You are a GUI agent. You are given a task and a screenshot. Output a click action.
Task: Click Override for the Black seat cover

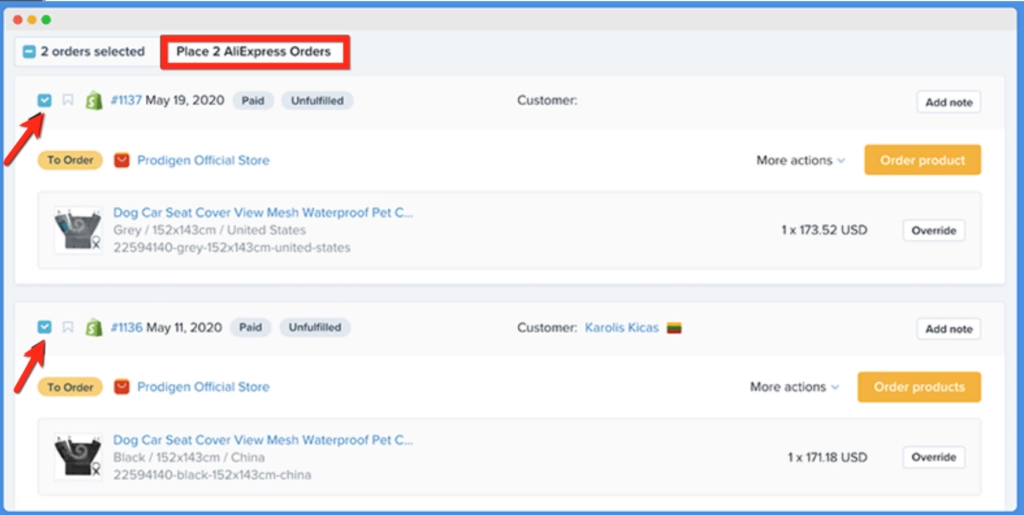click(934, 457)
